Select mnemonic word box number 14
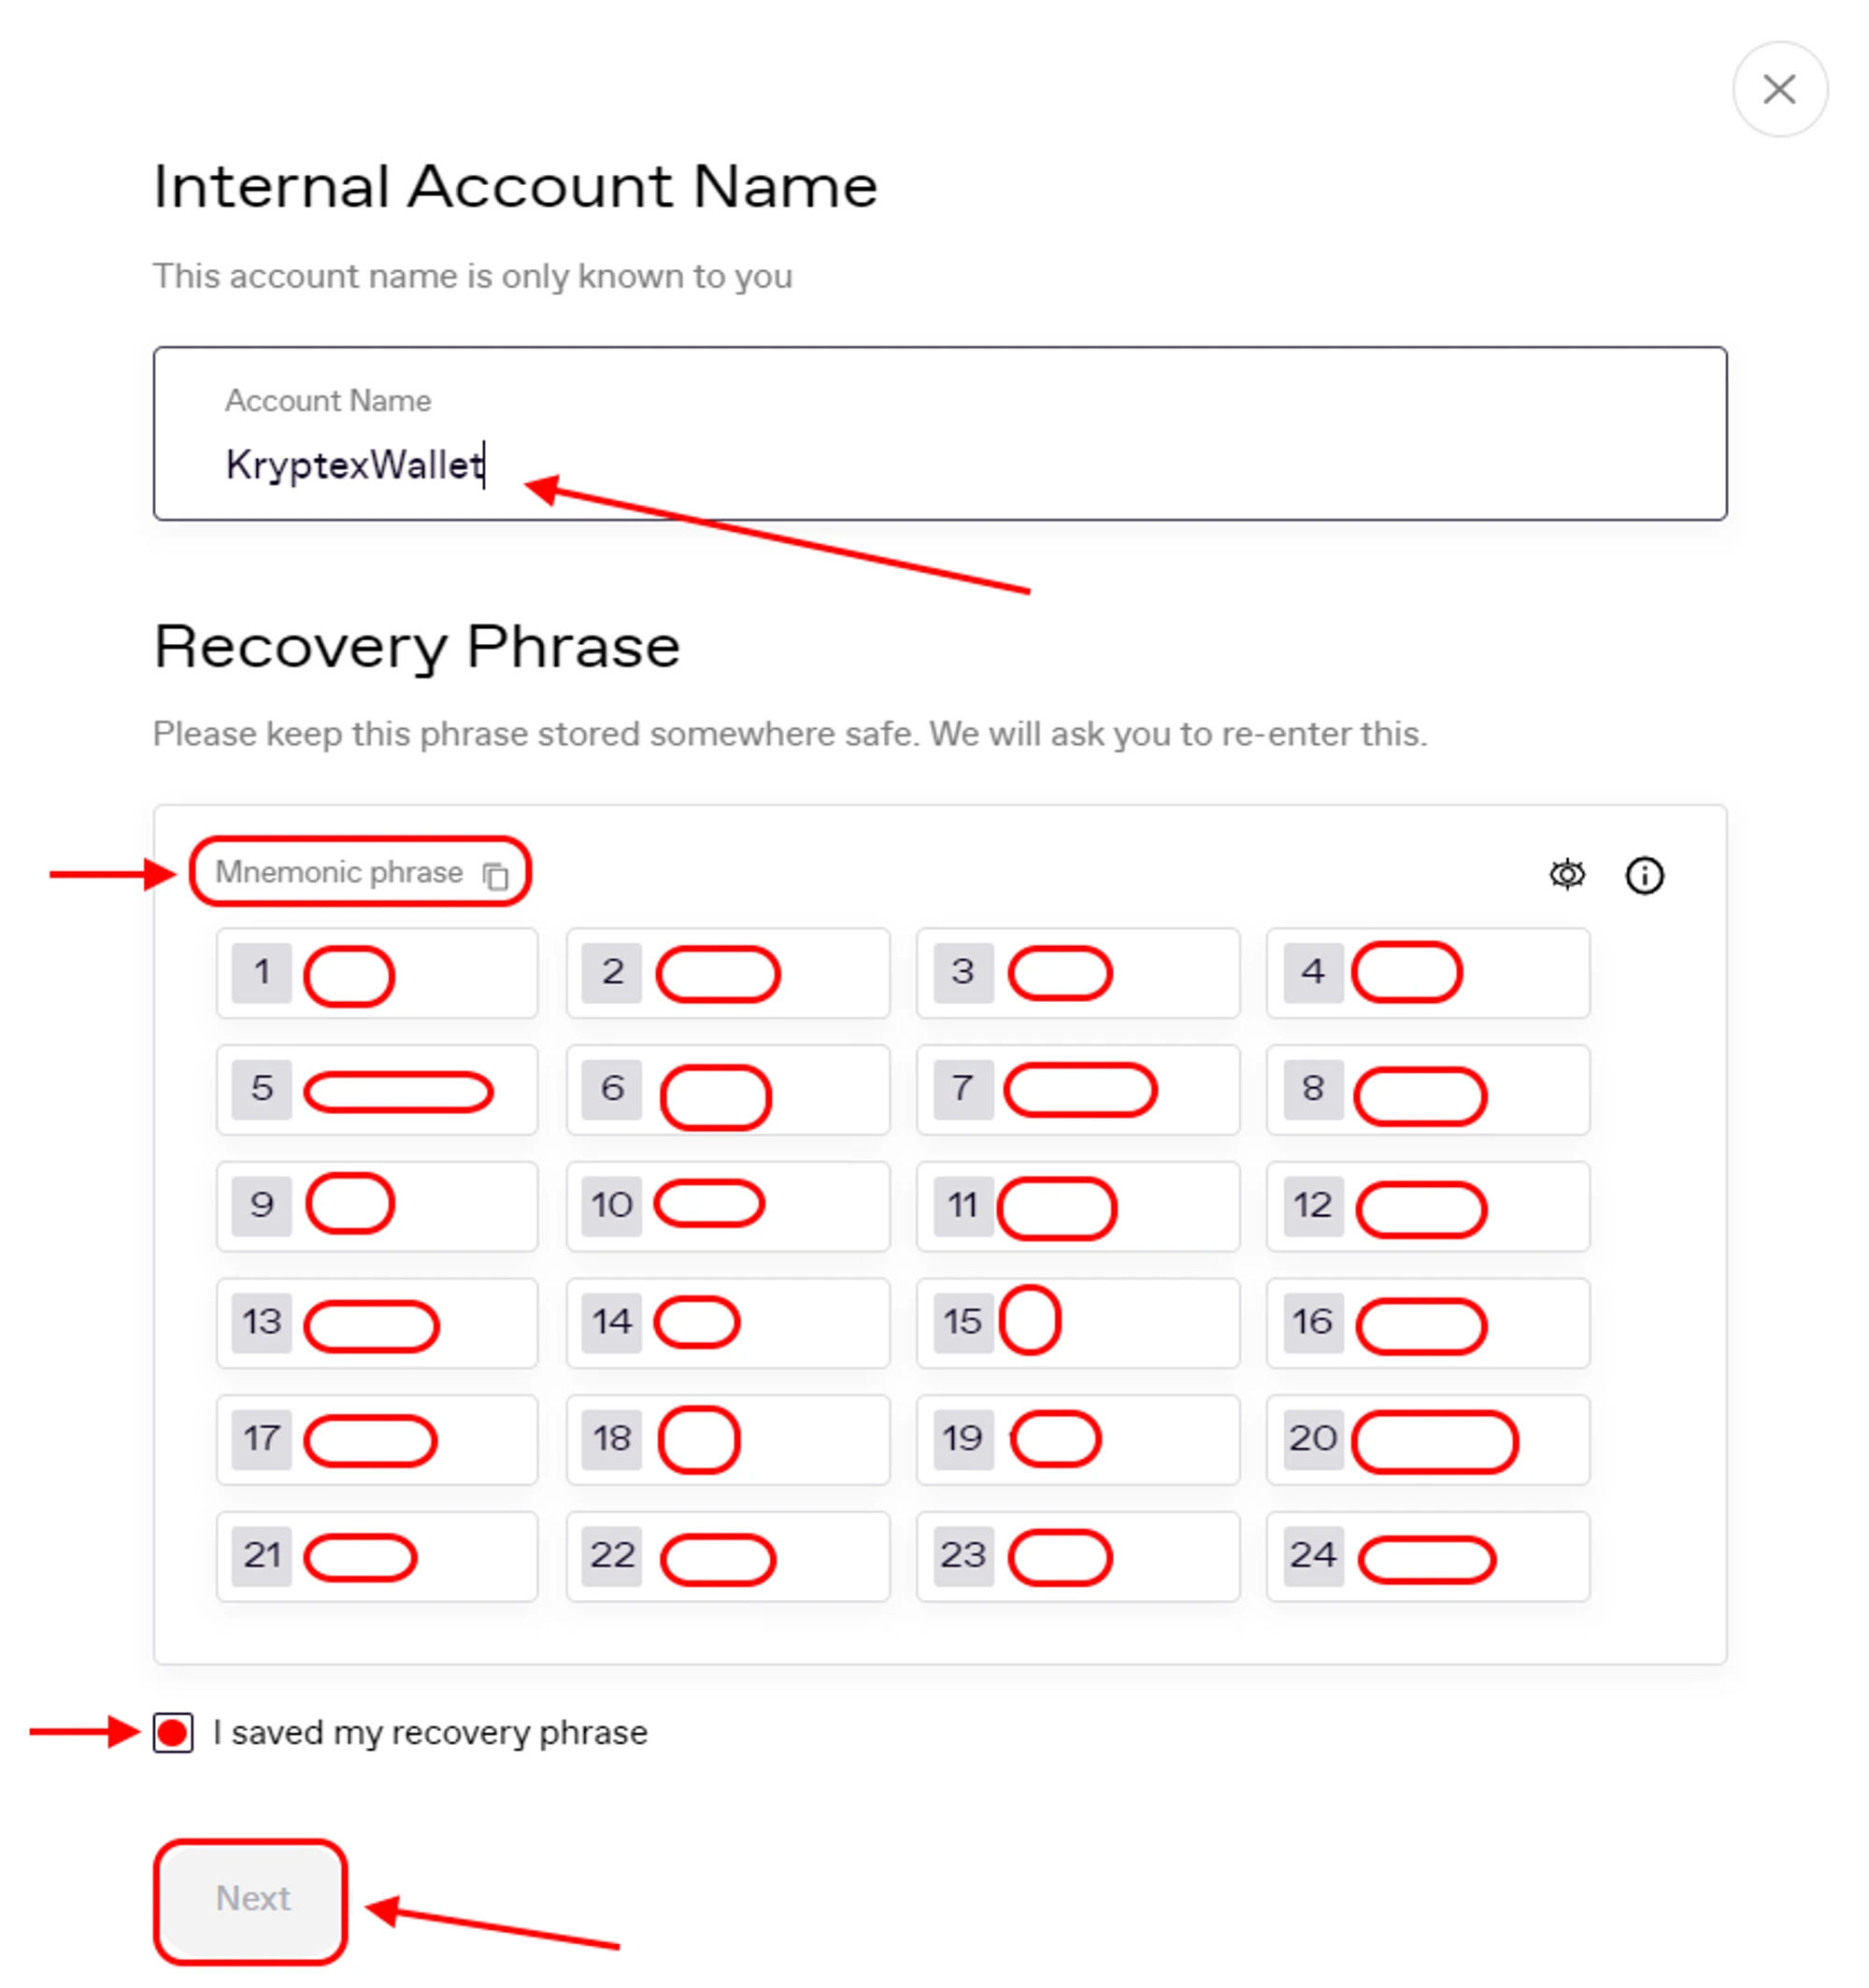Viewport: 1869px width, 1988px height. [727, 1322]
